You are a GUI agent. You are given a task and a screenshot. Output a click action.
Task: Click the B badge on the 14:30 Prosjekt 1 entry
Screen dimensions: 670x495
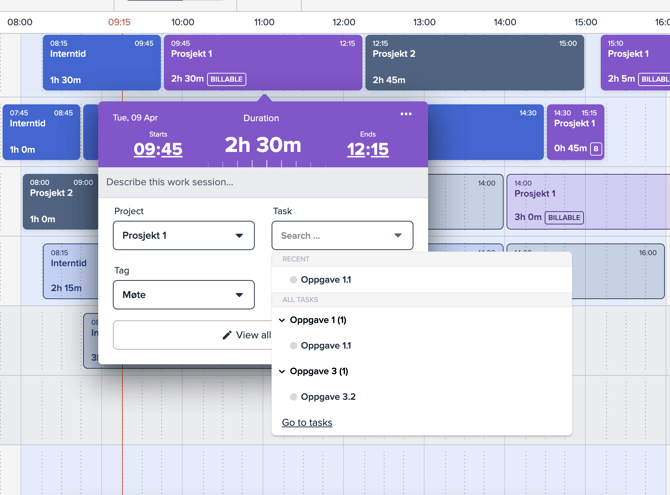click(595, 149)
